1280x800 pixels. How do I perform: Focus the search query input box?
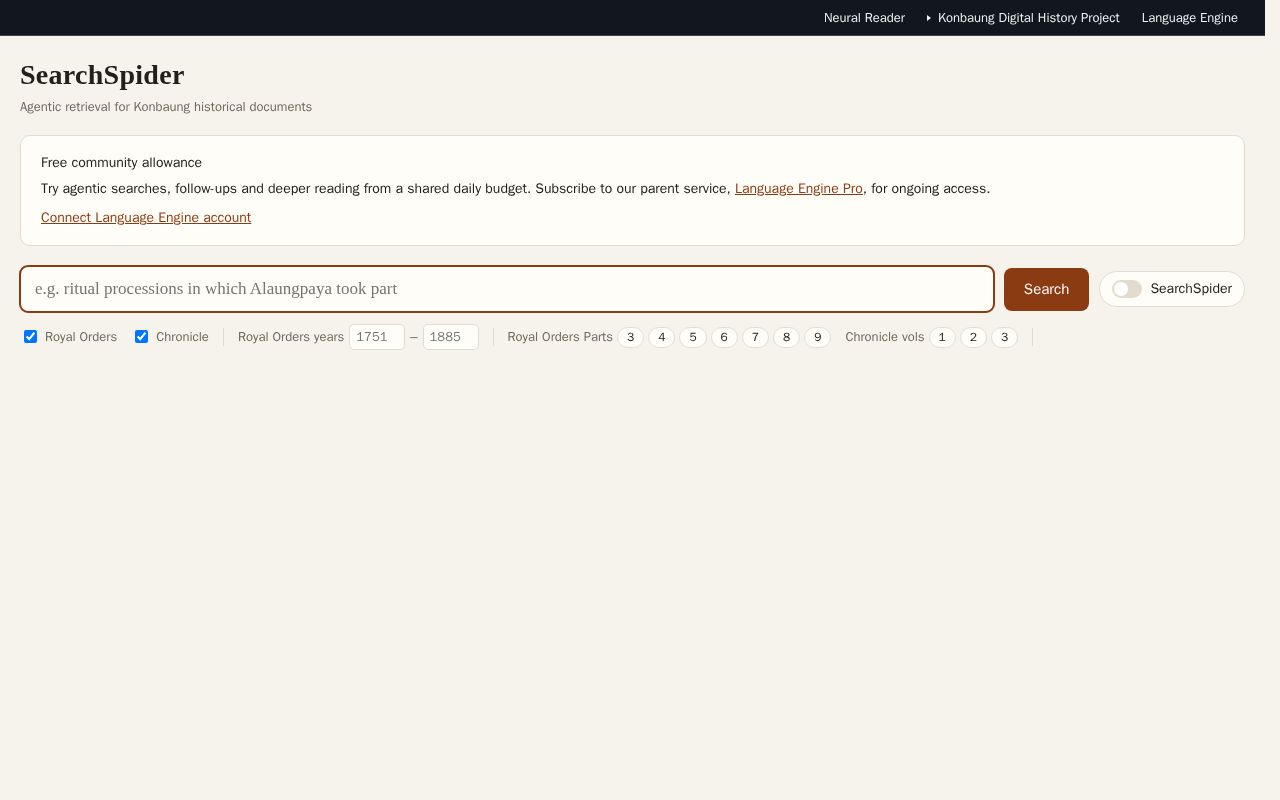pos(507,289)
